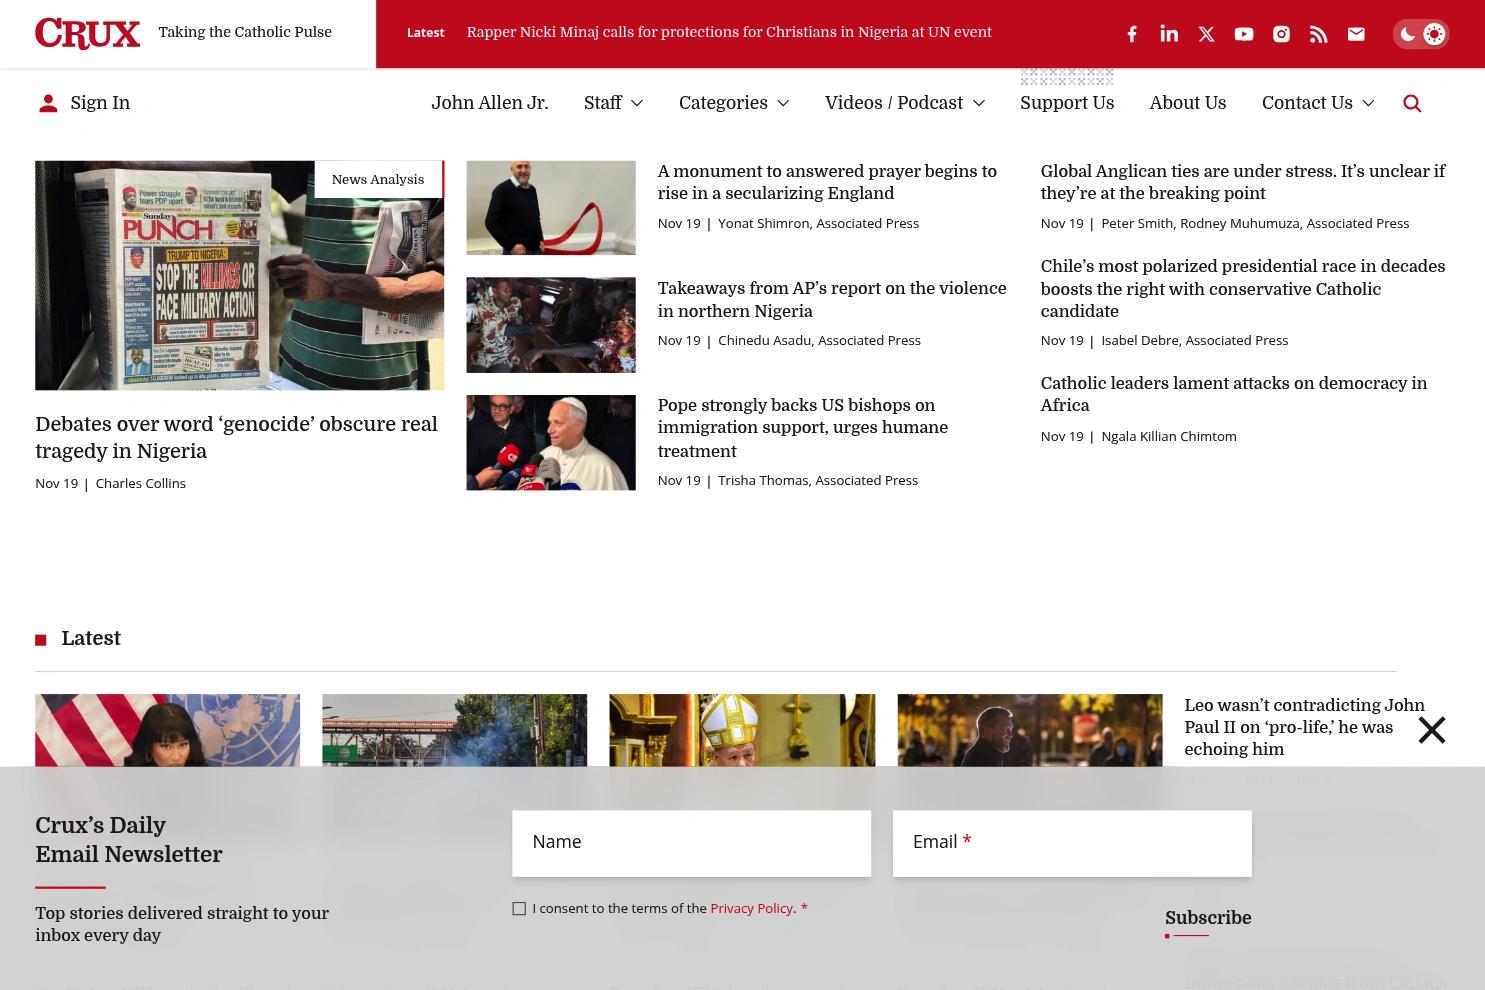This screenshot has height=990, width=1485.
Task: Check the Privacy Policy consent checkbox
Action: (x=519, y=909)
